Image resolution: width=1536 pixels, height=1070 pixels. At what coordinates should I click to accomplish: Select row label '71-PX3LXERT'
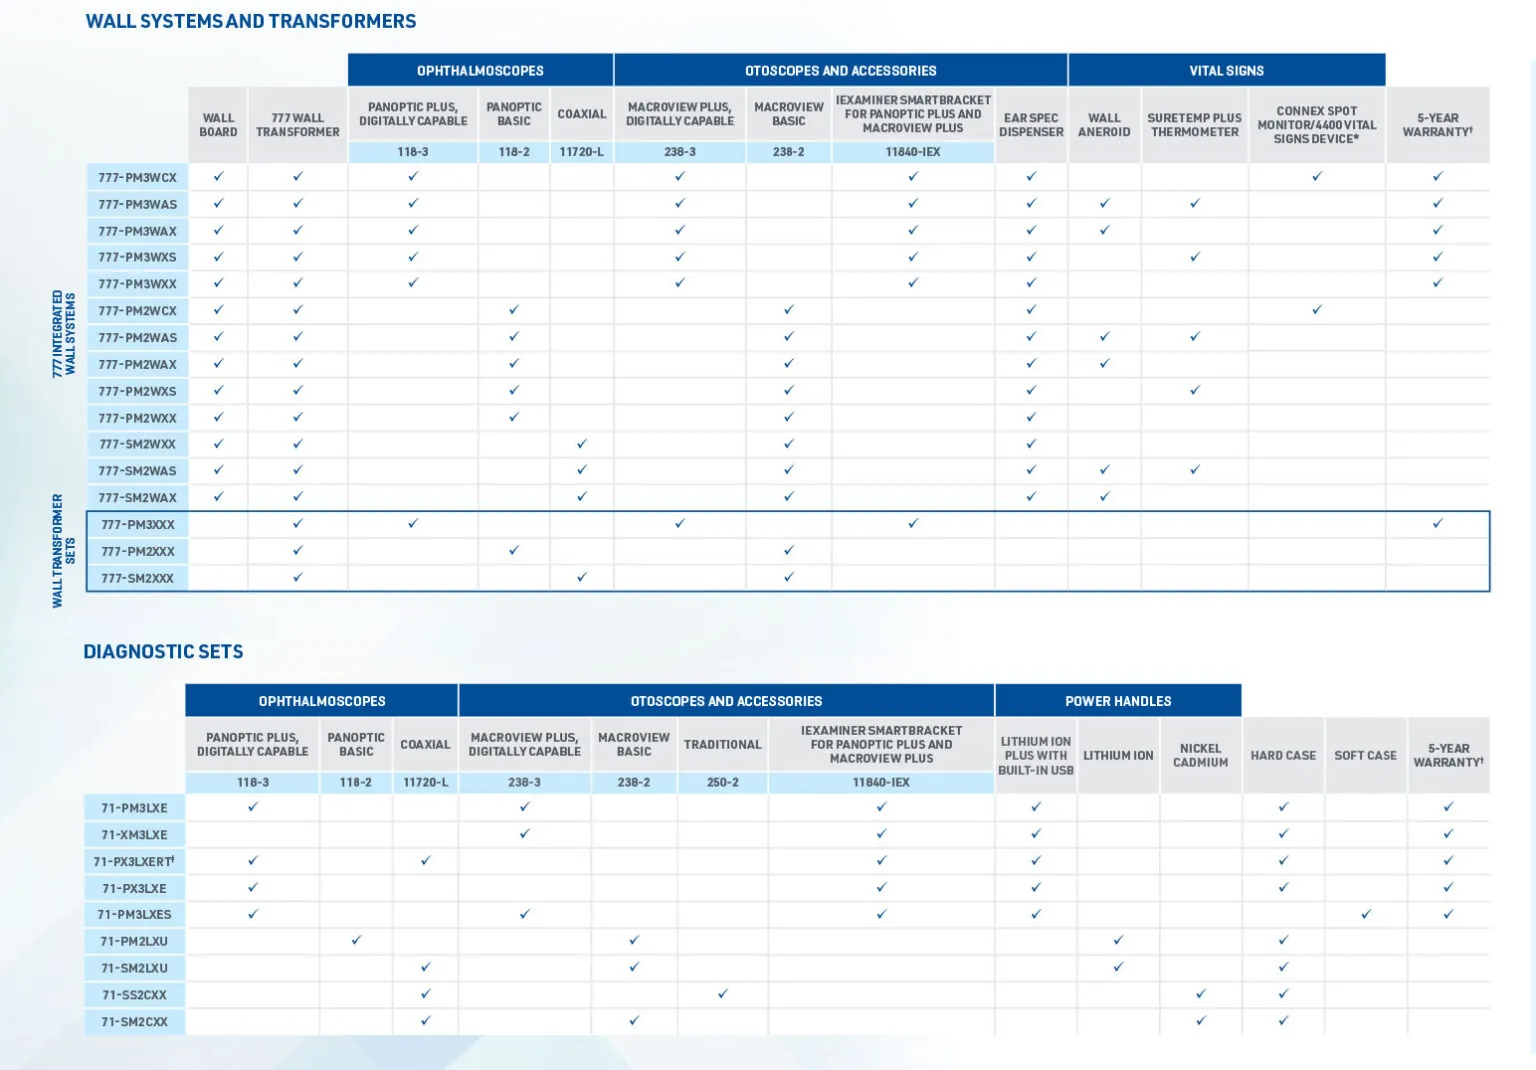[x=134, y=861]
